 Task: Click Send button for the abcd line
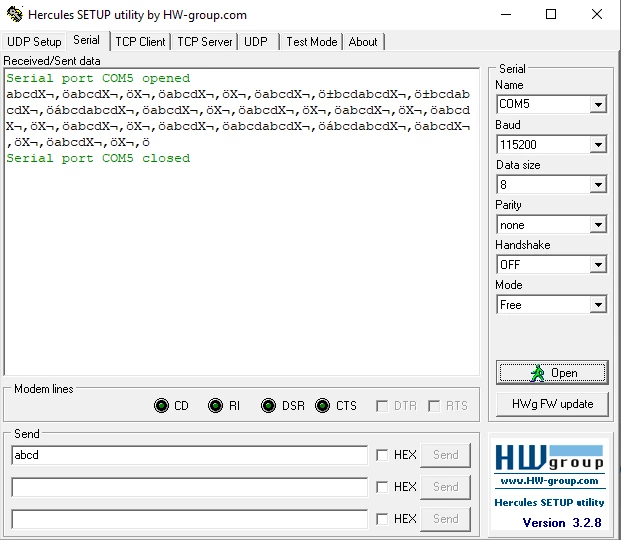pos(446,455)
